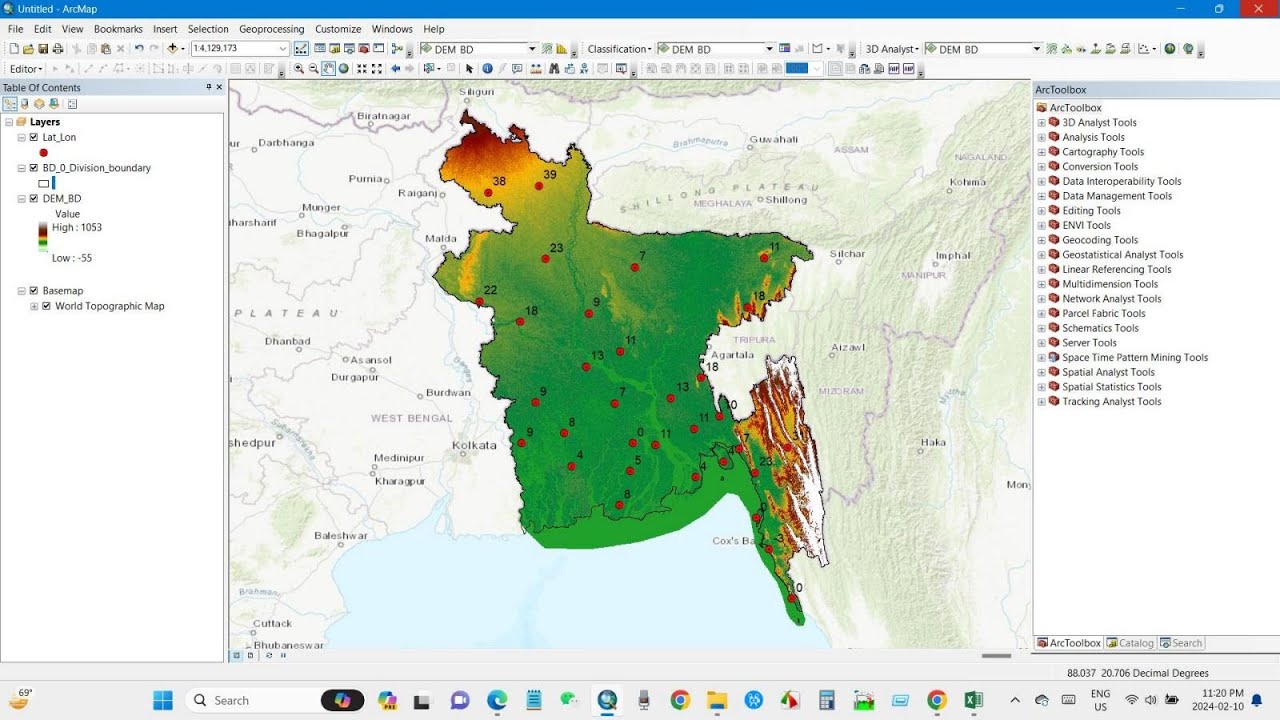Click List By Source icon
The height and width of the screenshot is (720, 1280).
25,104
